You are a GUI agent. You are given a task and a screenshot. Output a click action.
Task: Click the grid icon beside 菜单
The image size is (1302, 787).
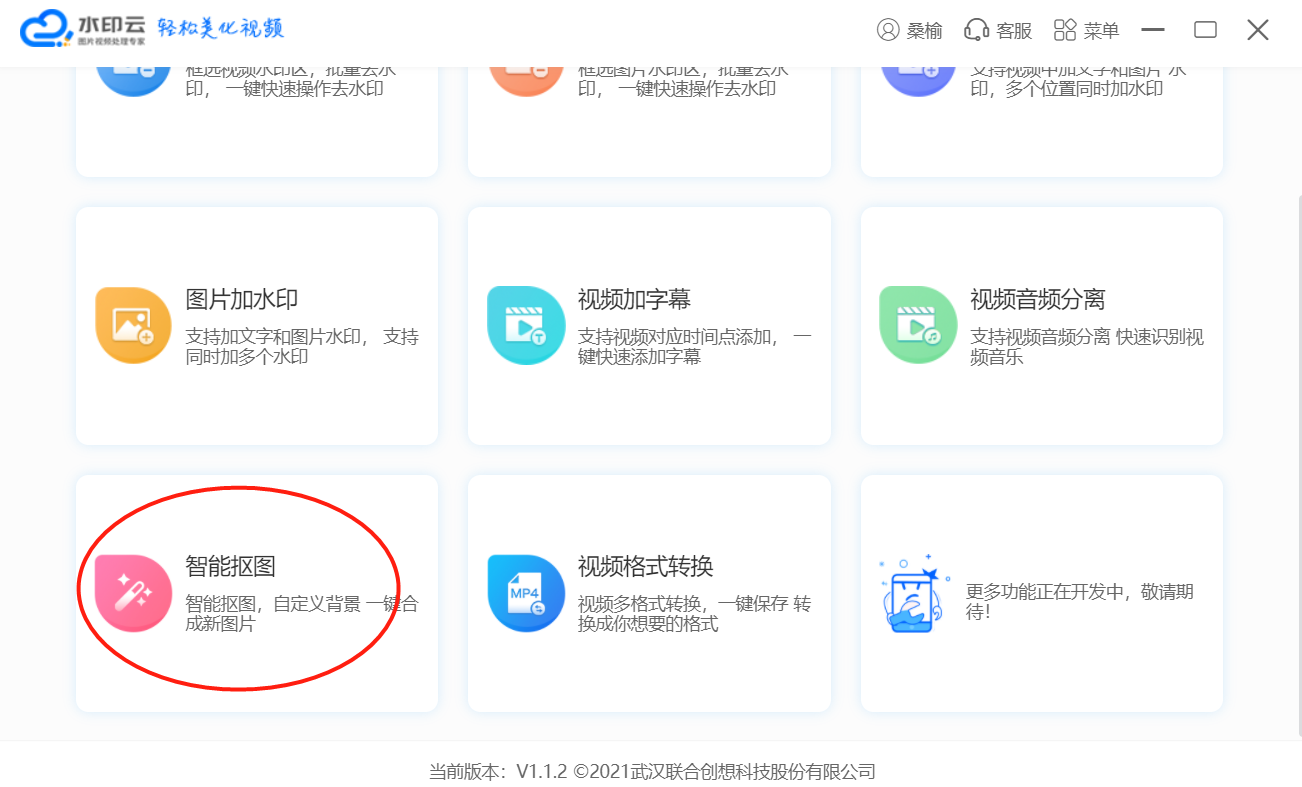tap(1065, 30)
